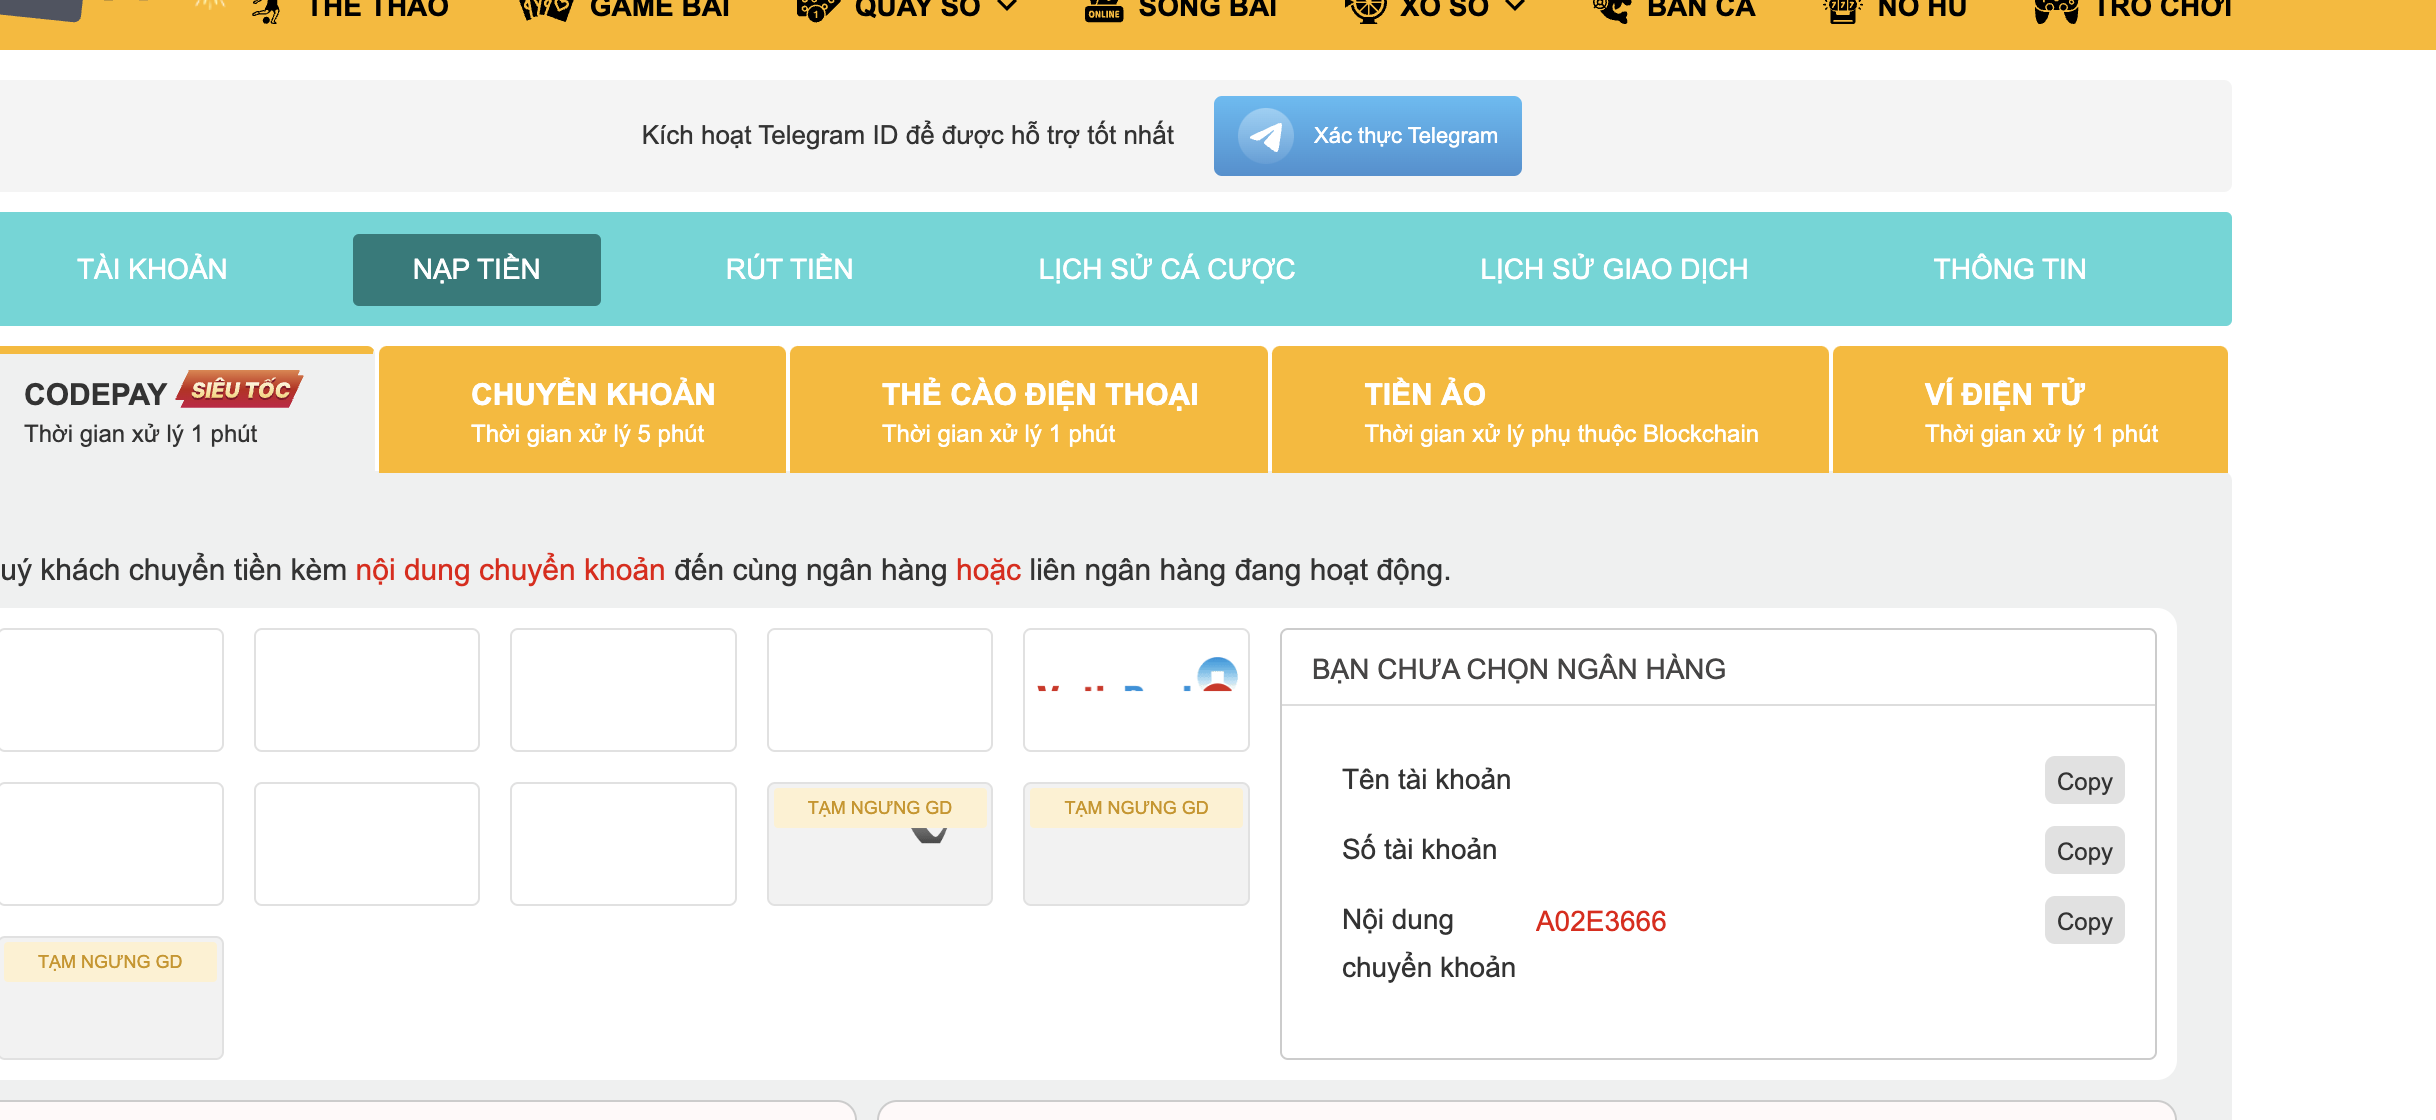Copy the Nội dung chuyển khoản code
Viewport: 2436px width, 1120px height.
[x=2084, y=921]
